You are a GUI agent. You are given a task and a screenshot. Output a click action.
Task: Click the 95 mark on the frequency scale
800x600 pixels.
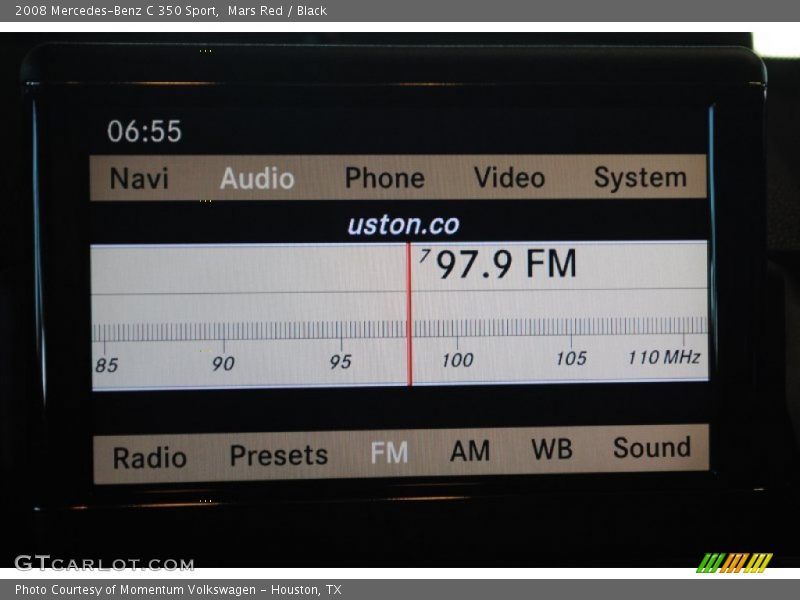(340, 362)
